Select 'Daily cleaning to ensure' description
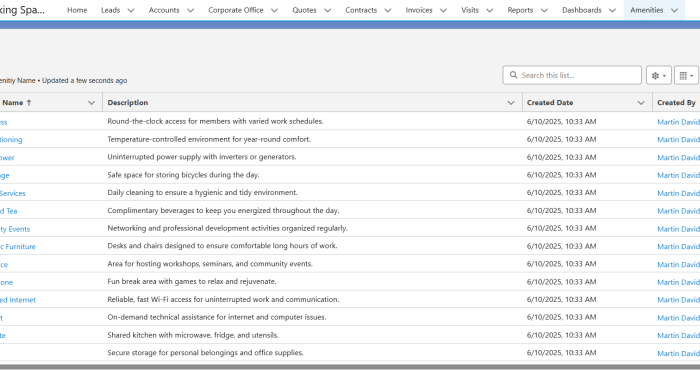This screenshot has height=370, width=700. point(202,193)
